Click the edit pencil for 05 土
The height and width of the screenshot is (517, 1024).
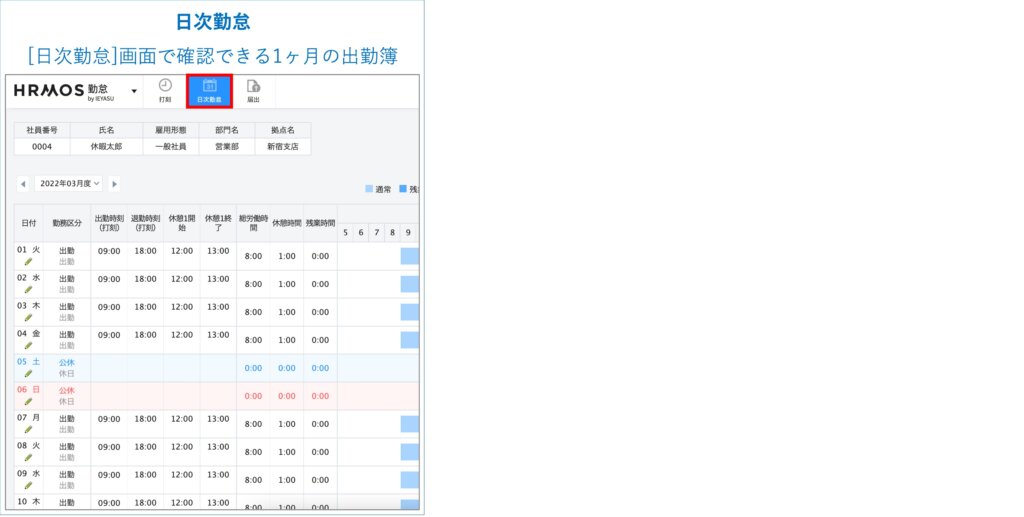tap(29, 374)
